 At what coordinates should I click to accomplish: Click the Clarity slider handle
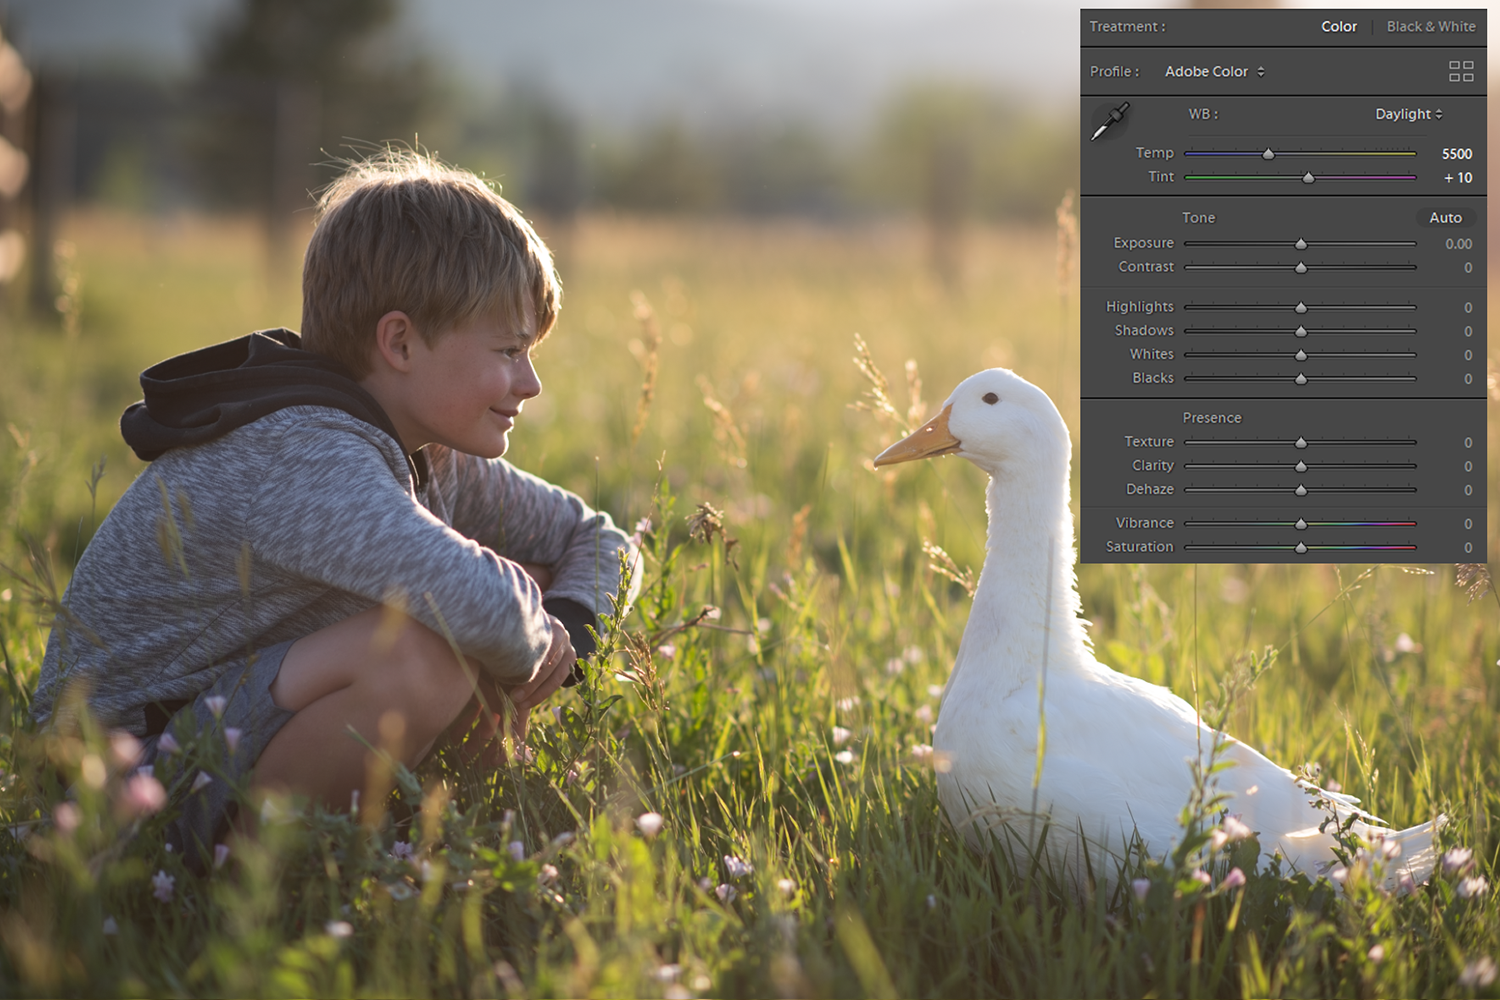tap(1301, 467)
